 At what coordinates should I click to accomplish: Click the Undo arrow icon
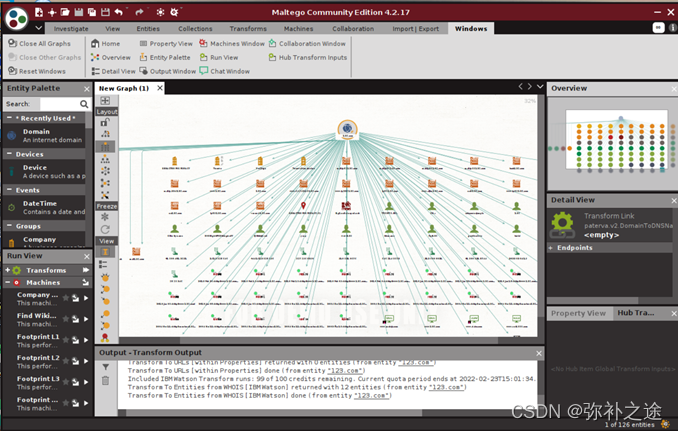pyautogui.click(x=119, y=12)
